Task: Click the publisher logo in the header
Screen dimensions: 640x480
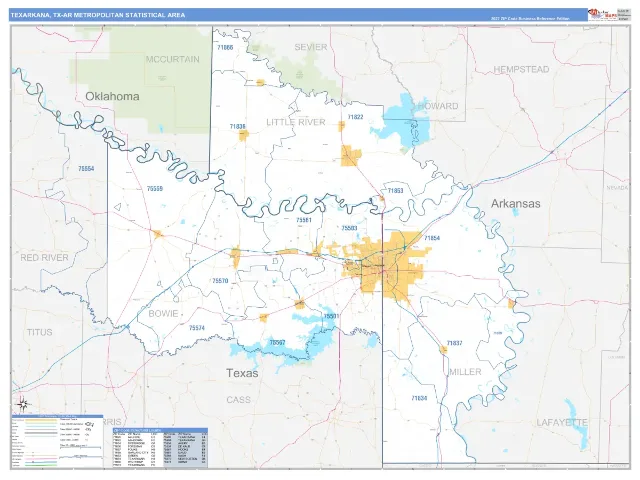Action: point(602,15)
